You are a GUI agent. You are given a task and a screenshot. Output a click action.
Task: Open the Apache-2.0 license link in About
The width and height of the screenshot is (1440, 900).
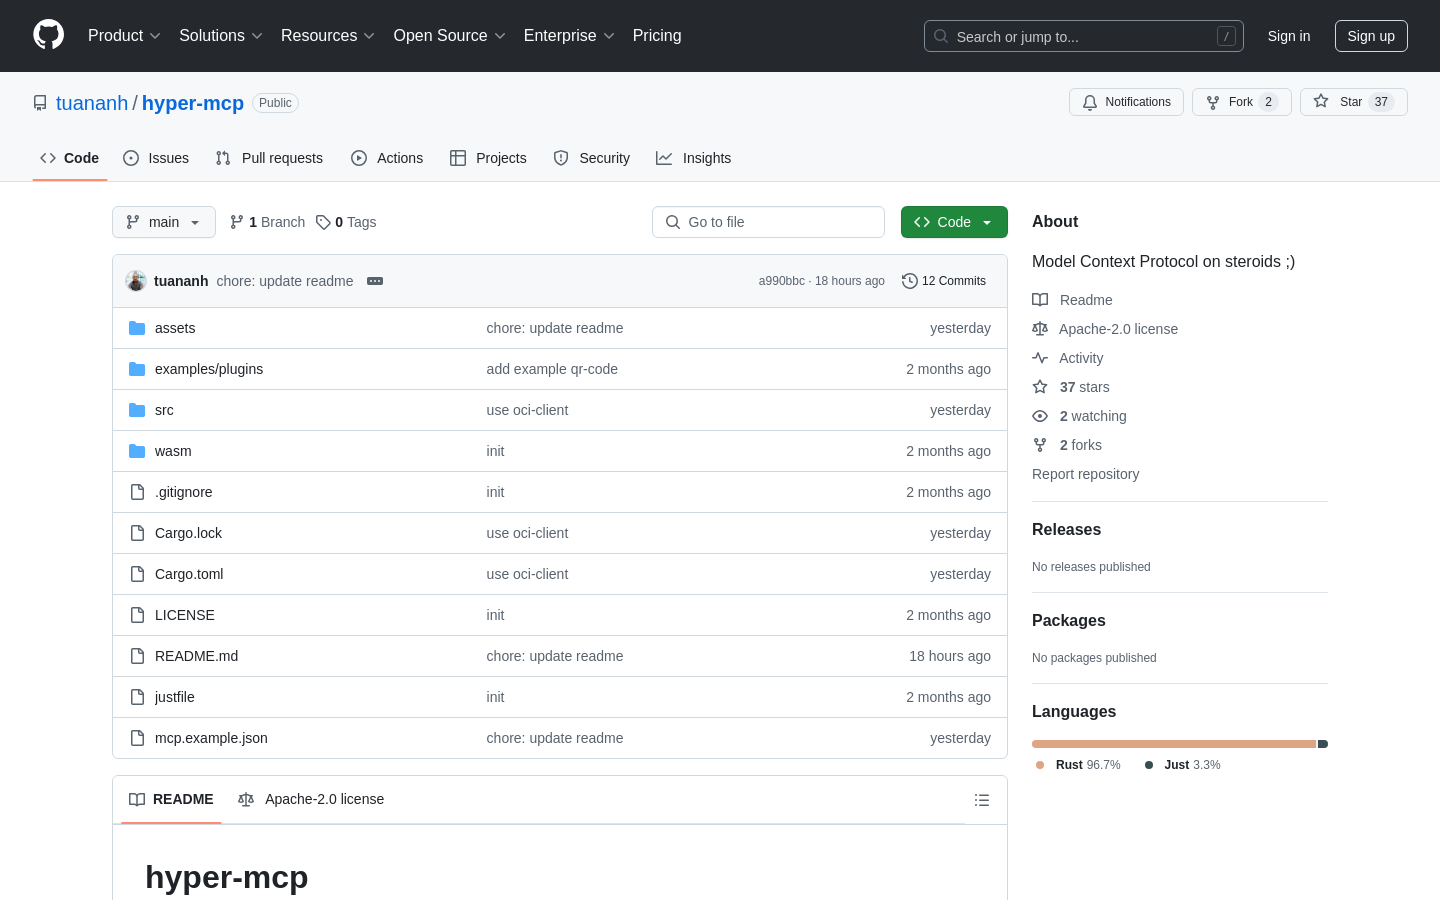click(1105, 329)
